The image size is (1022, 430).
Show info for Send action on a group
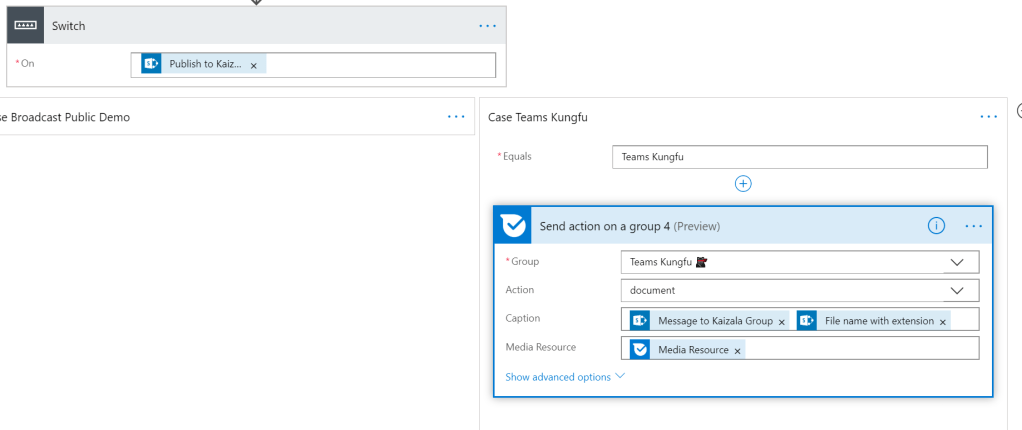tap(936, 226)
